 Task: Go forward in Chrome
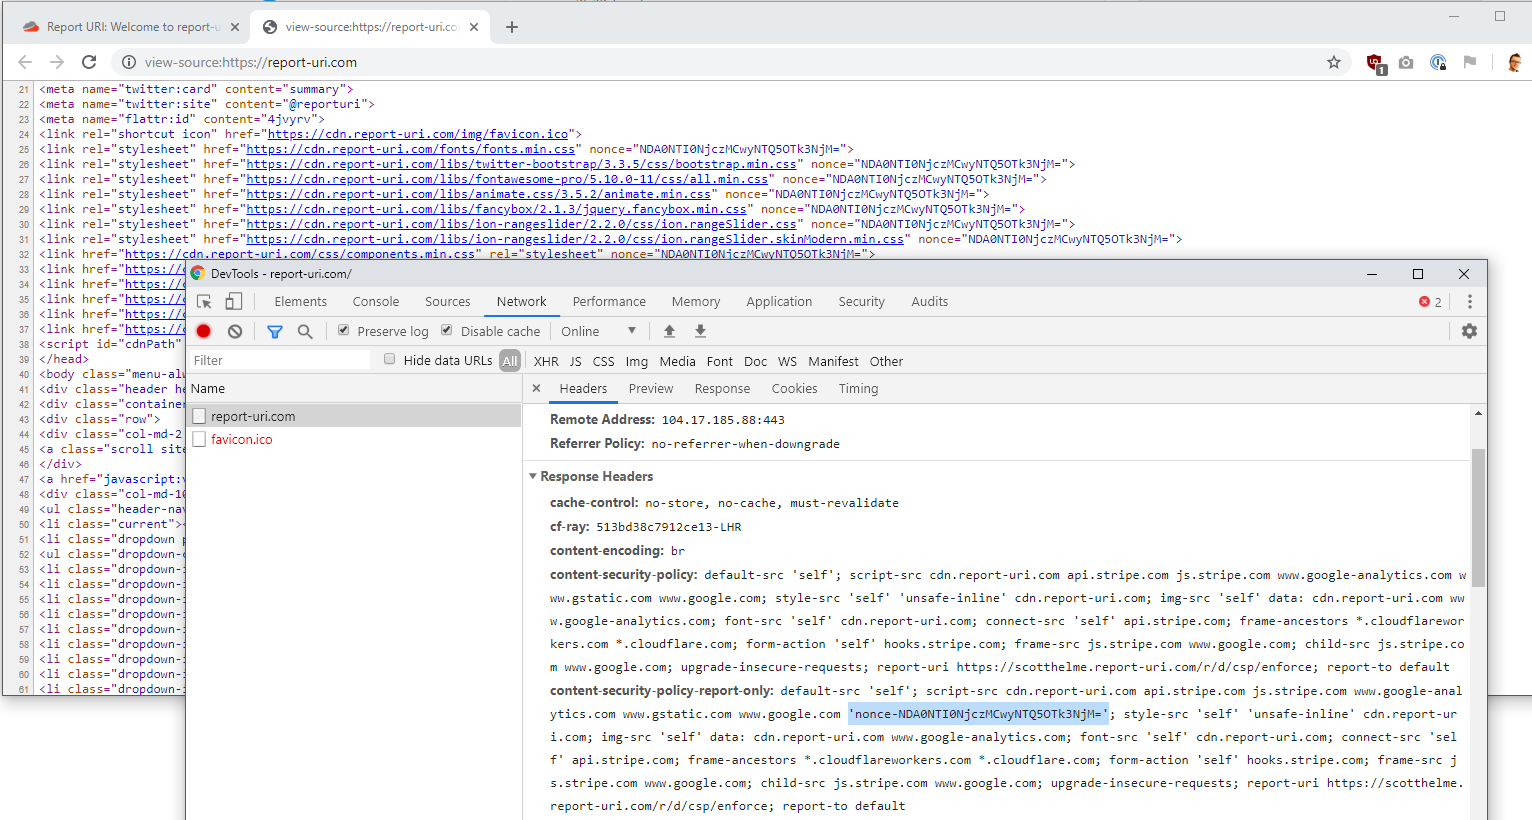[x=57, y=62]
